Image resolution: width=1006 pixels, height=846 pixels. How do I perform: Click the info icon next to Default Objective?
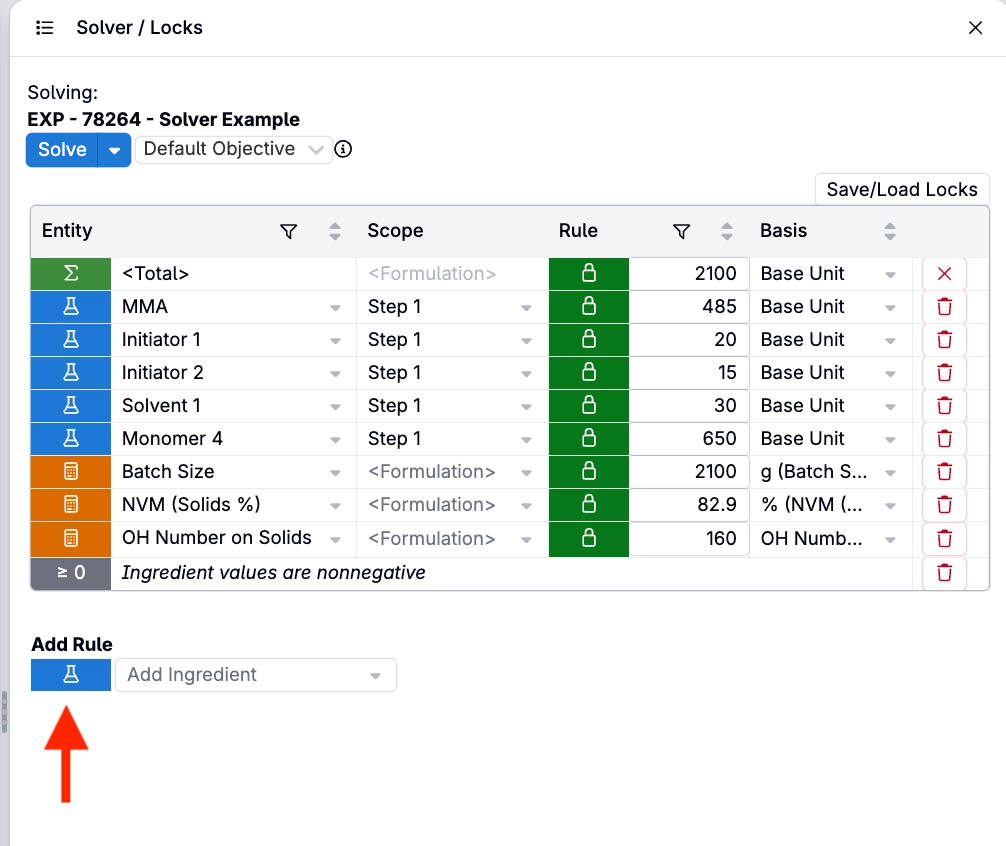pos(343,149)
